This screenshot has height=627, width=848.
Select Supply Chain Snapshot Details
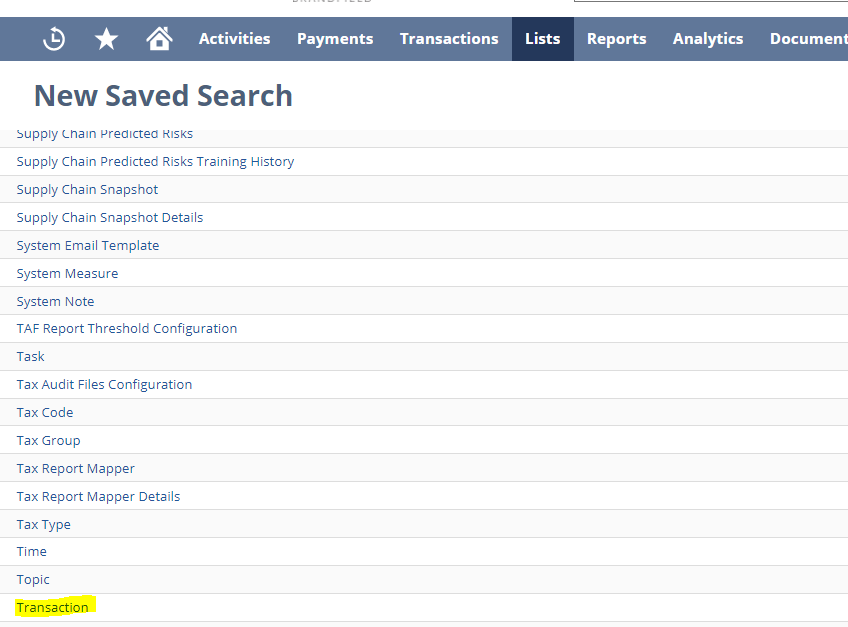[110, 217]
